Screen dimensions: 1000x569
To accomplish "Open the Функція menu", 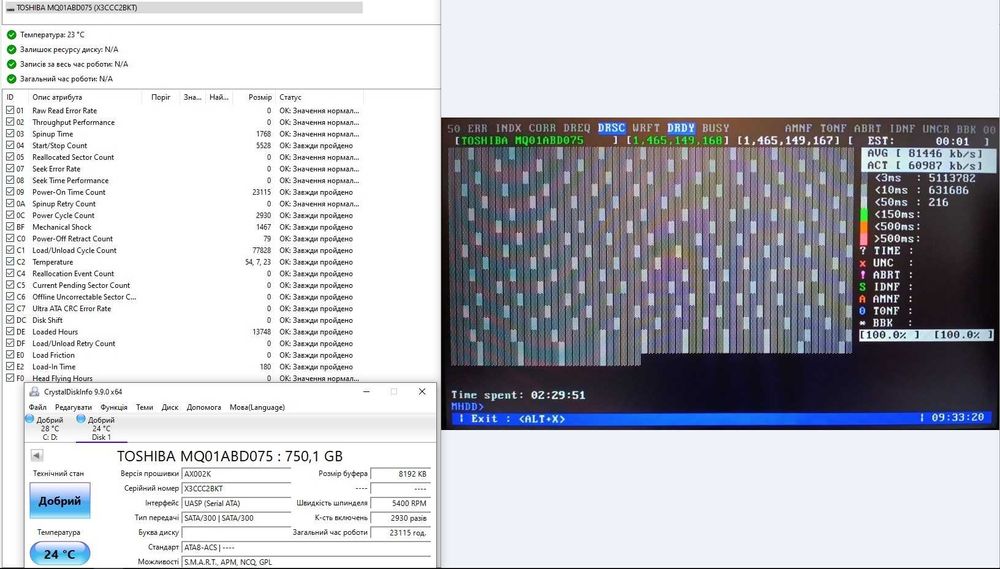I will coord(114,407).
